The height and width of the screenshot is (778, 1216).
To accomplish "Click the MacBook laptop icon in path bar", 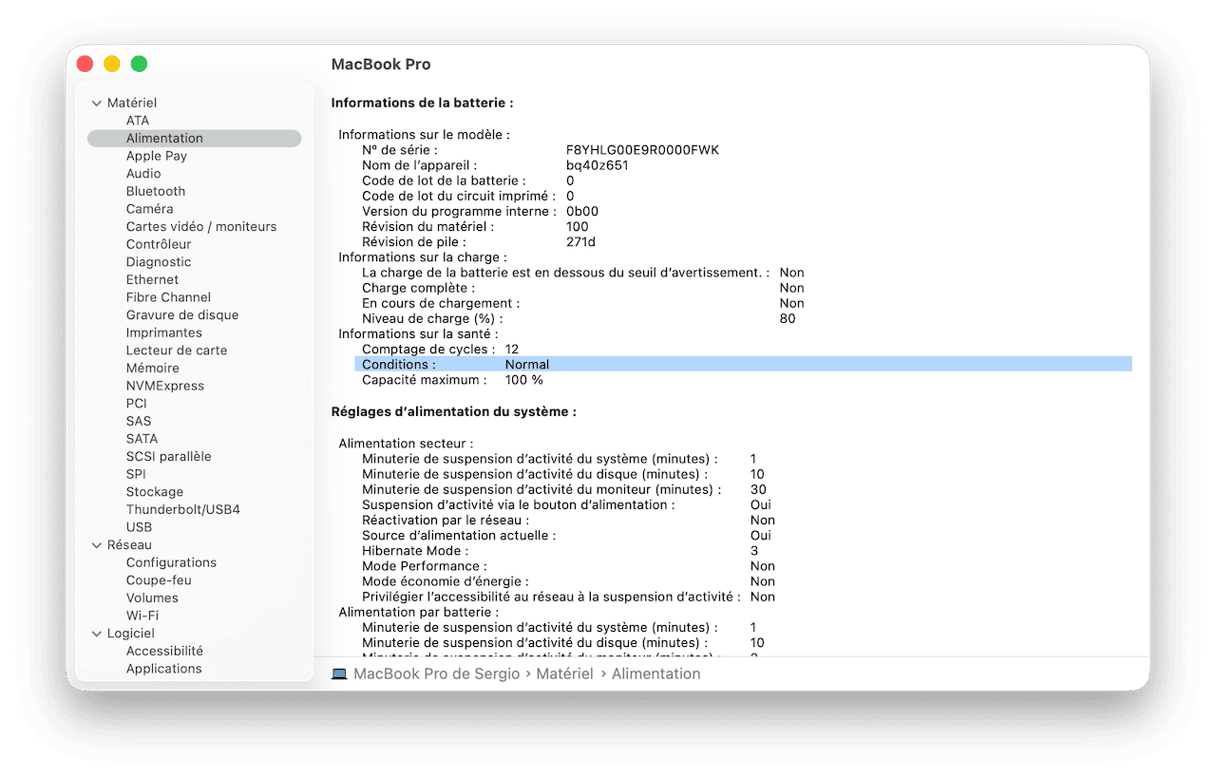I will point(340,674).
